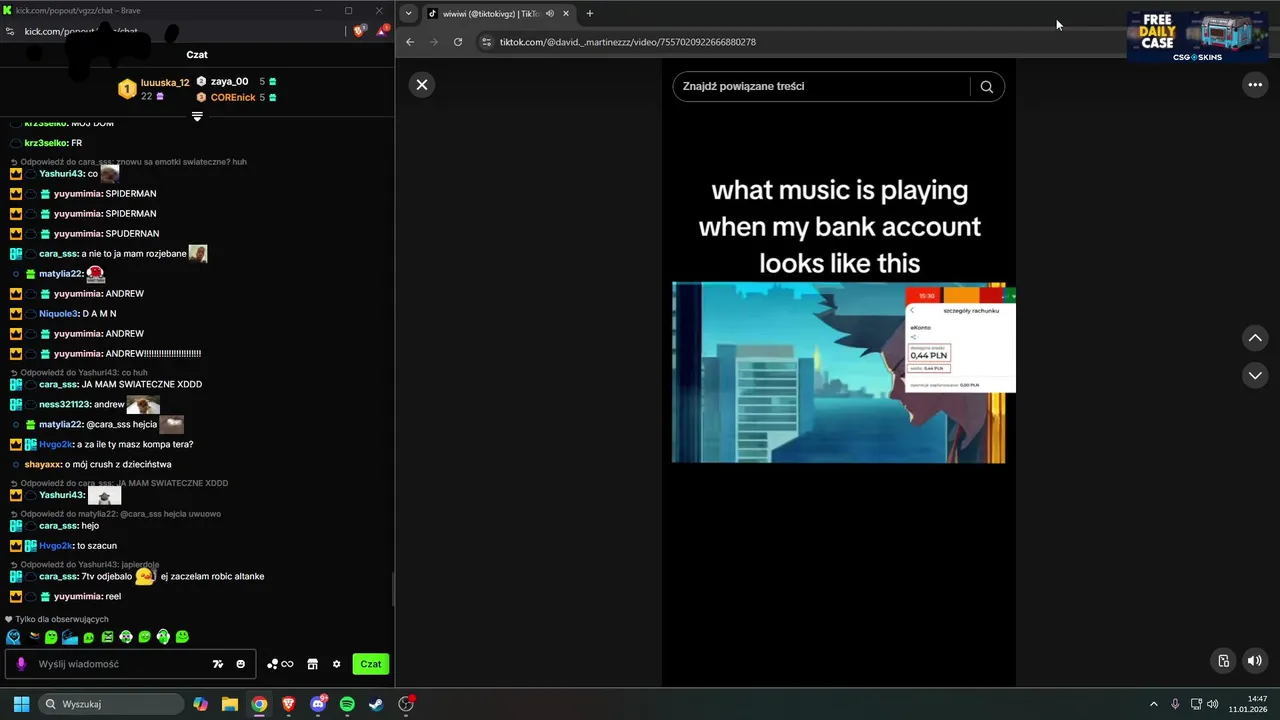Open system tray volume speaker control

[1213, 704]
